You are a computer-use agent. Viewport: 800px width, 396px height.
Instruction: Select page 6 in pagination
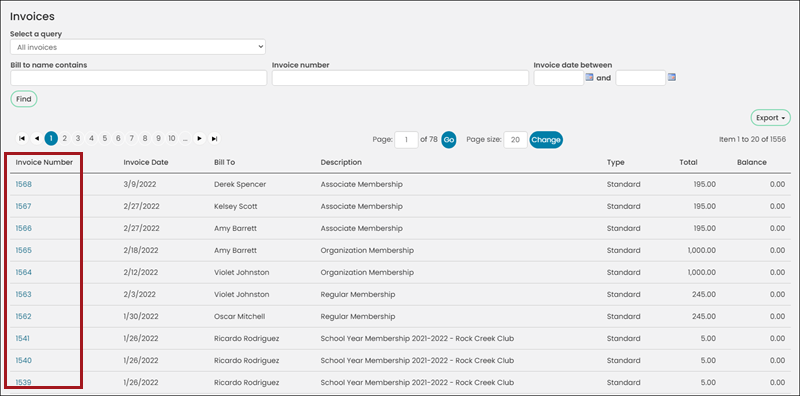click(x=118, y=138)
